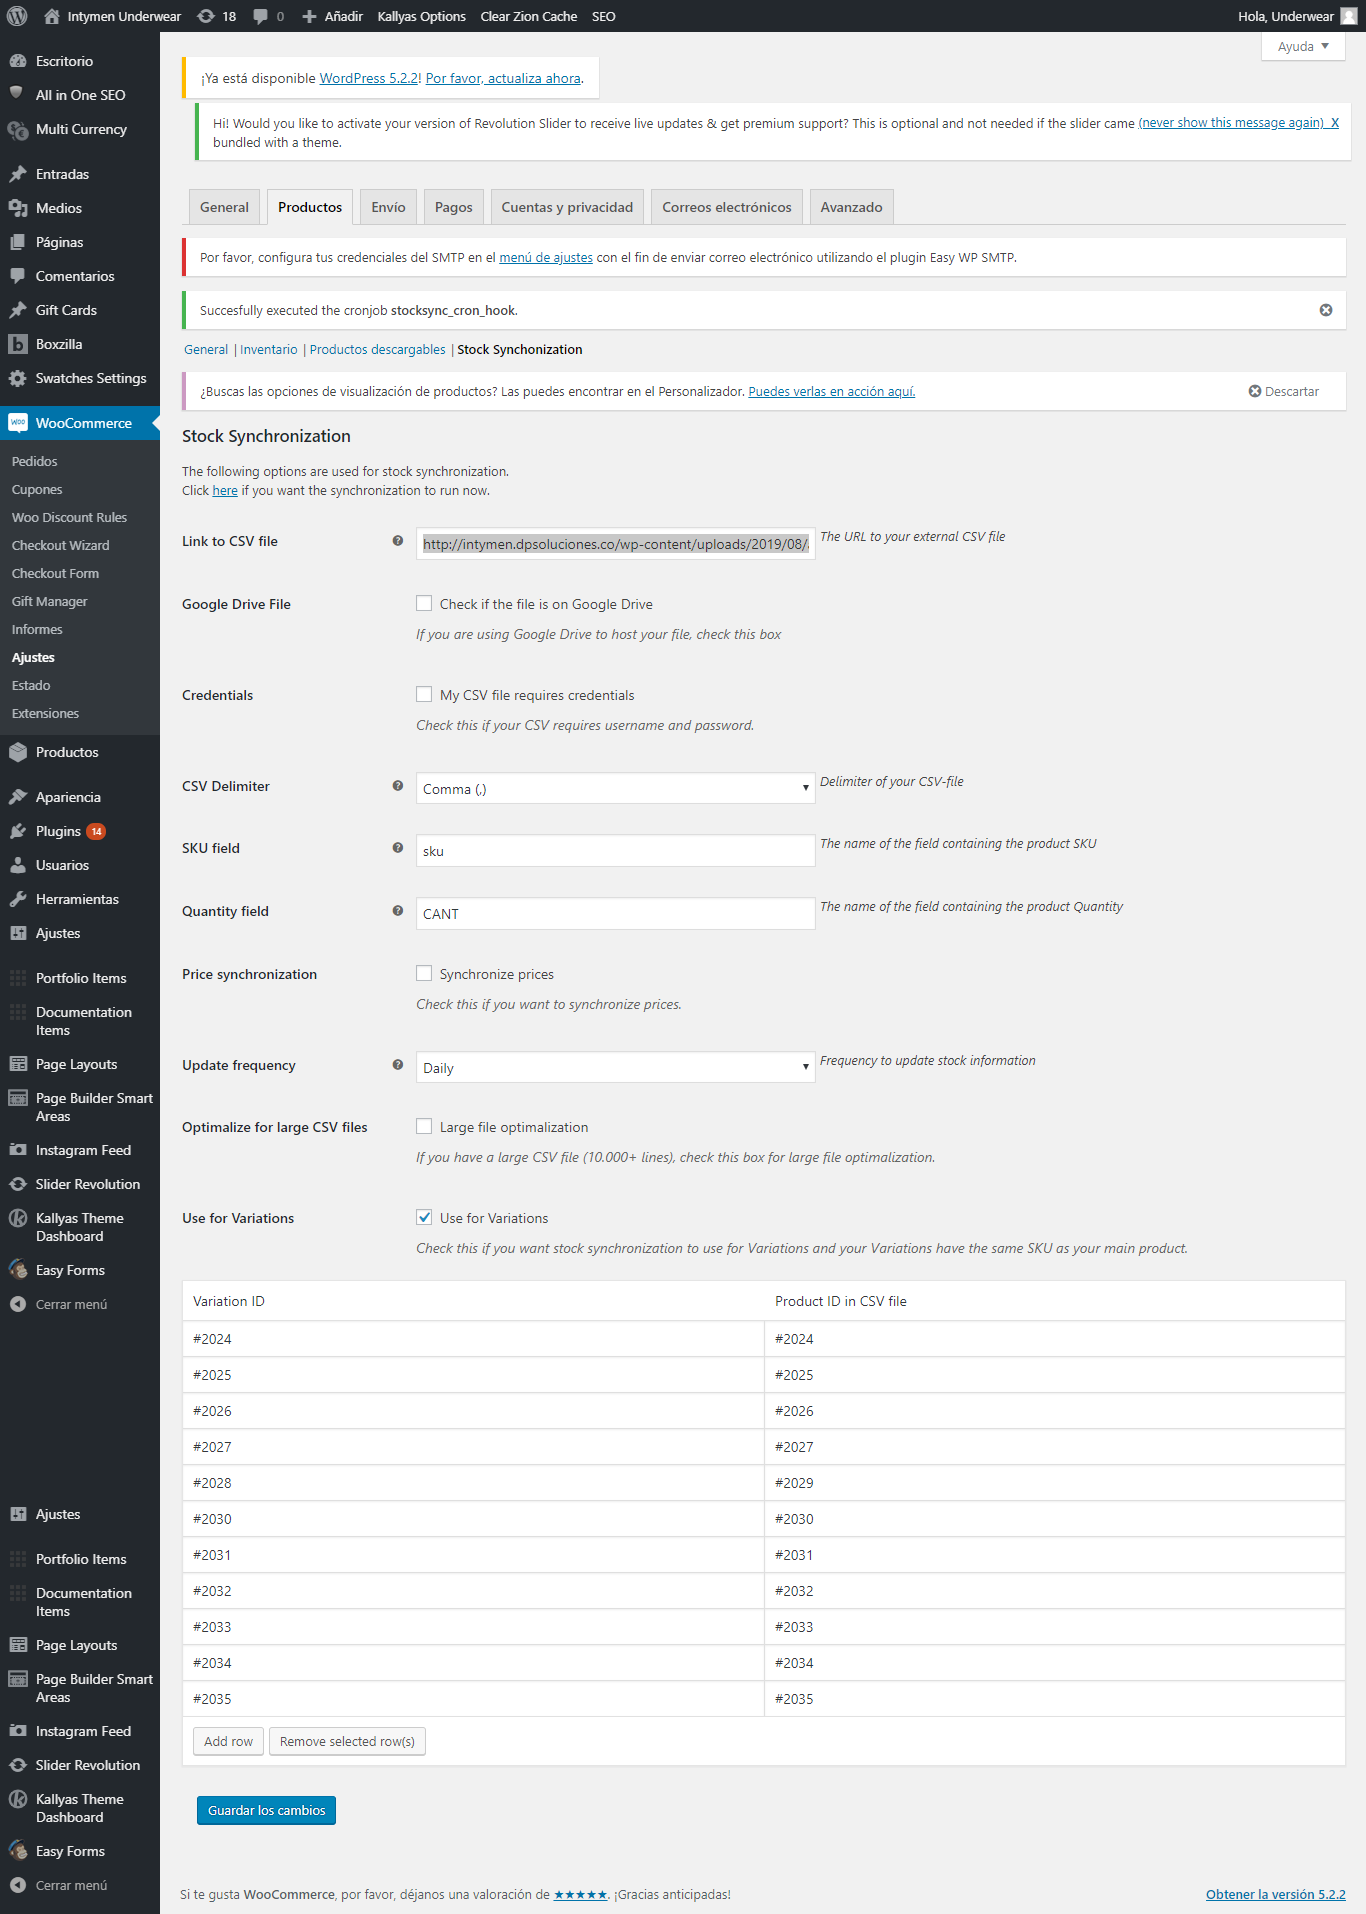The height and width of the screenshot is (1914, 1366).
Task: Enable Large file optimization checkbox
Action: [x=424, y=1126]
